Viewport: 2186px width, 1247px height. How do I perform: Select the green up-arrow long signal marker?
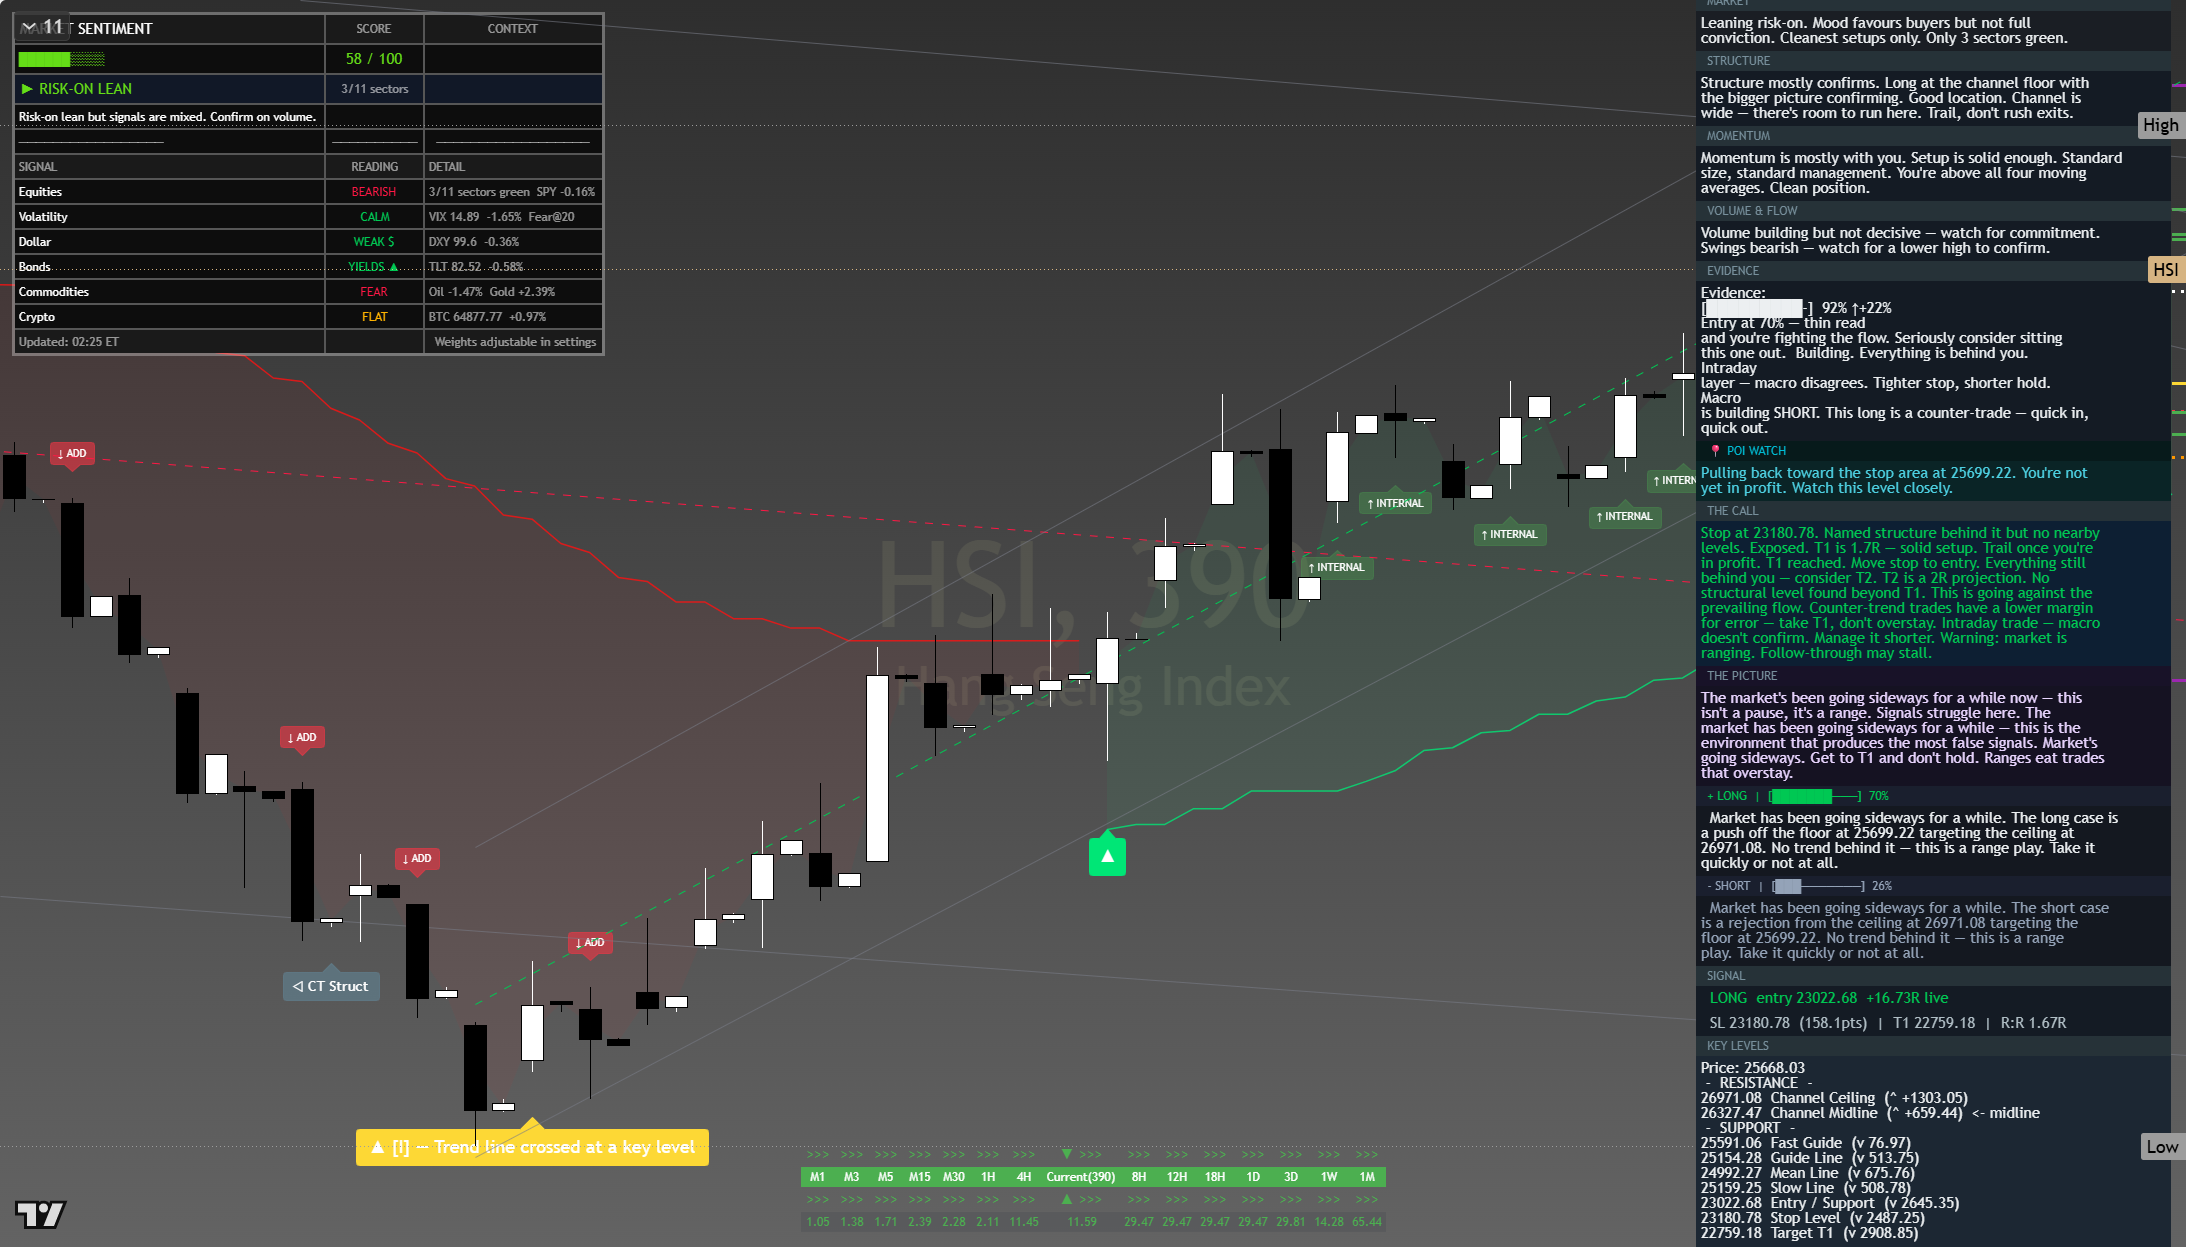point(1107,856)
